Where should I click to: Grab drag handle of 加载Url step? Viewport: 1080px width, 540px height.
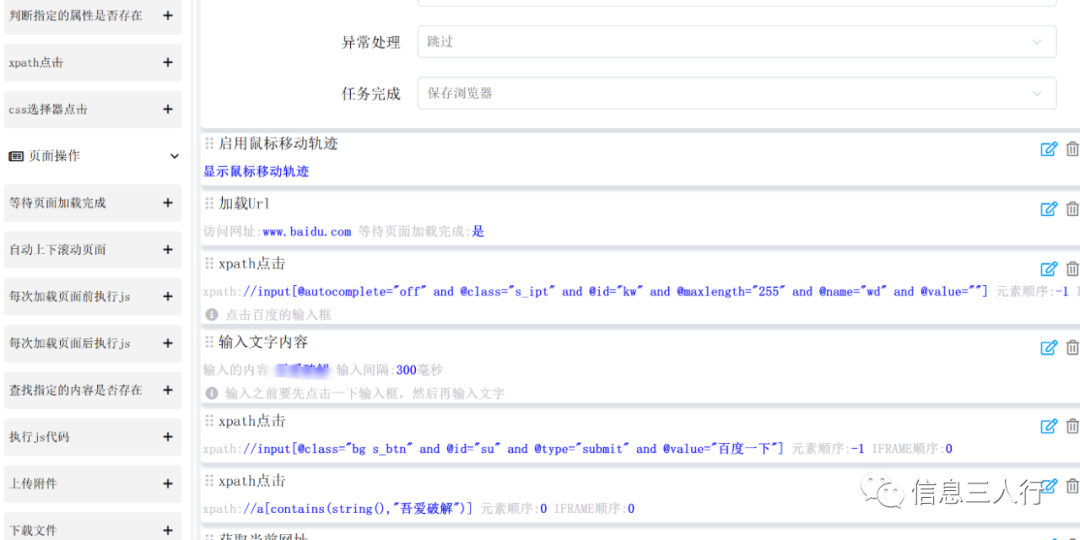click(209, 204)
